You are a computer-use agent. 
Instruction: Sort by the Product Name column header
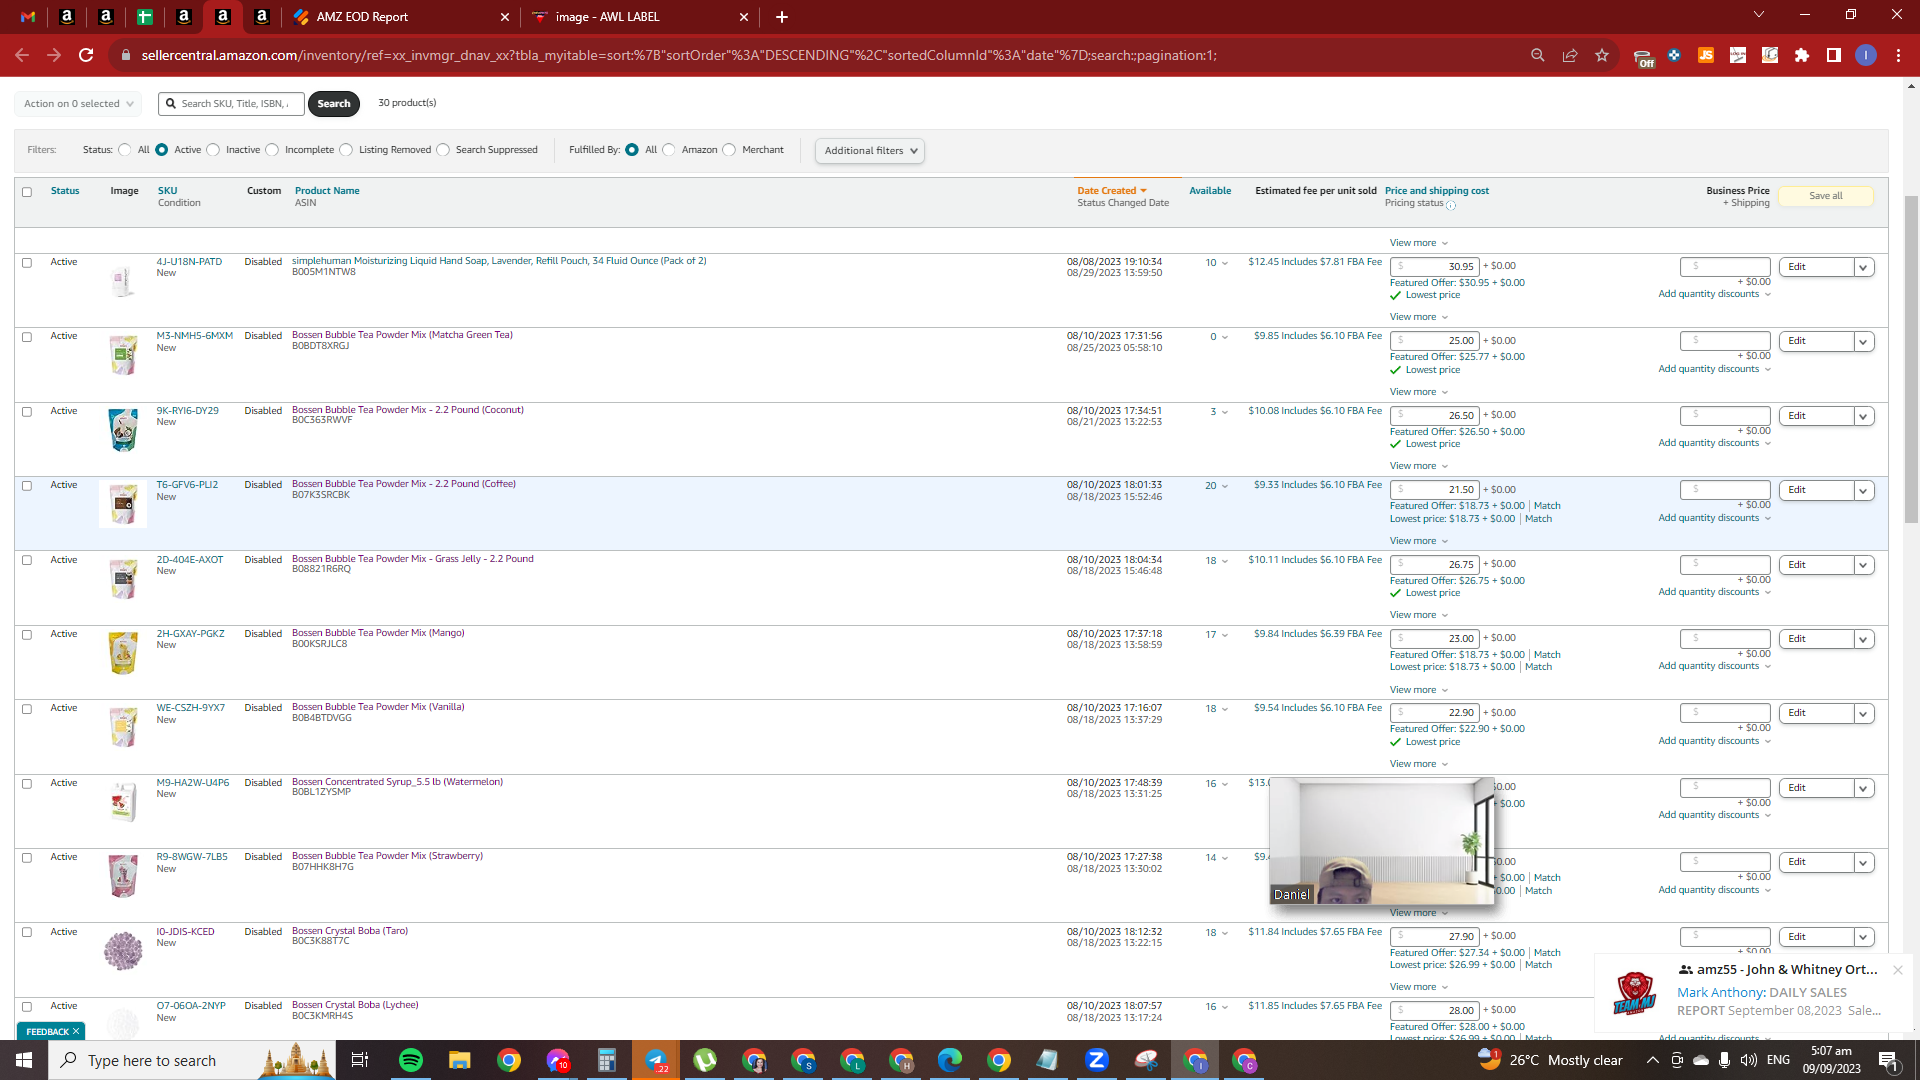(327, 191)
